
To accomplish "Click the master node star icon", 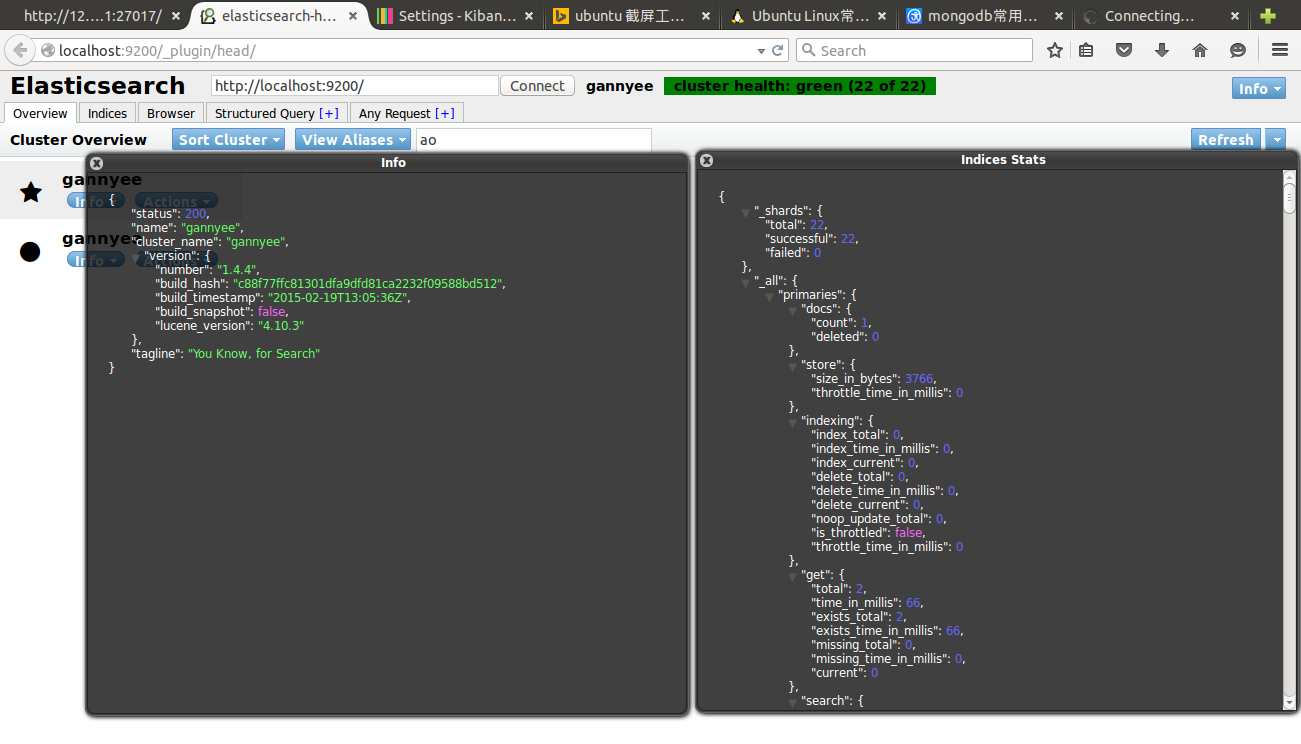I will (31, 192).
